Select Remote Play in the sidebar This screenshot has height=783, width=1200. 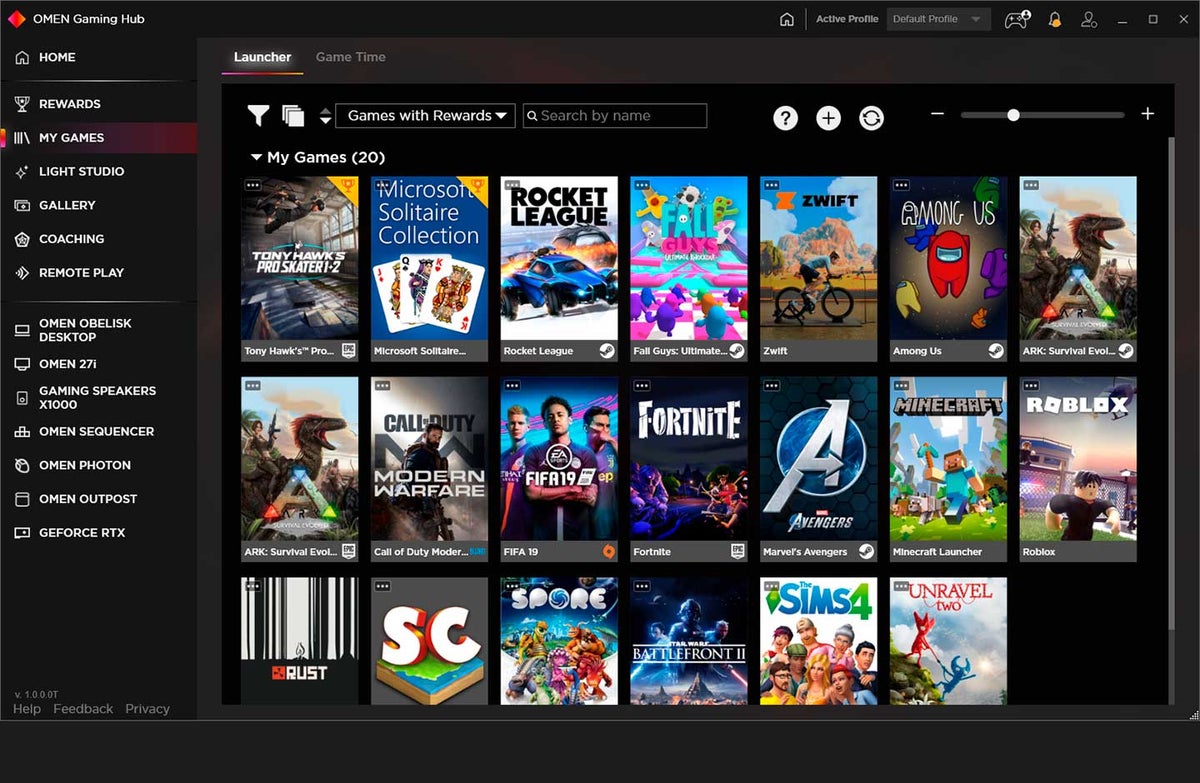(81, 272)
